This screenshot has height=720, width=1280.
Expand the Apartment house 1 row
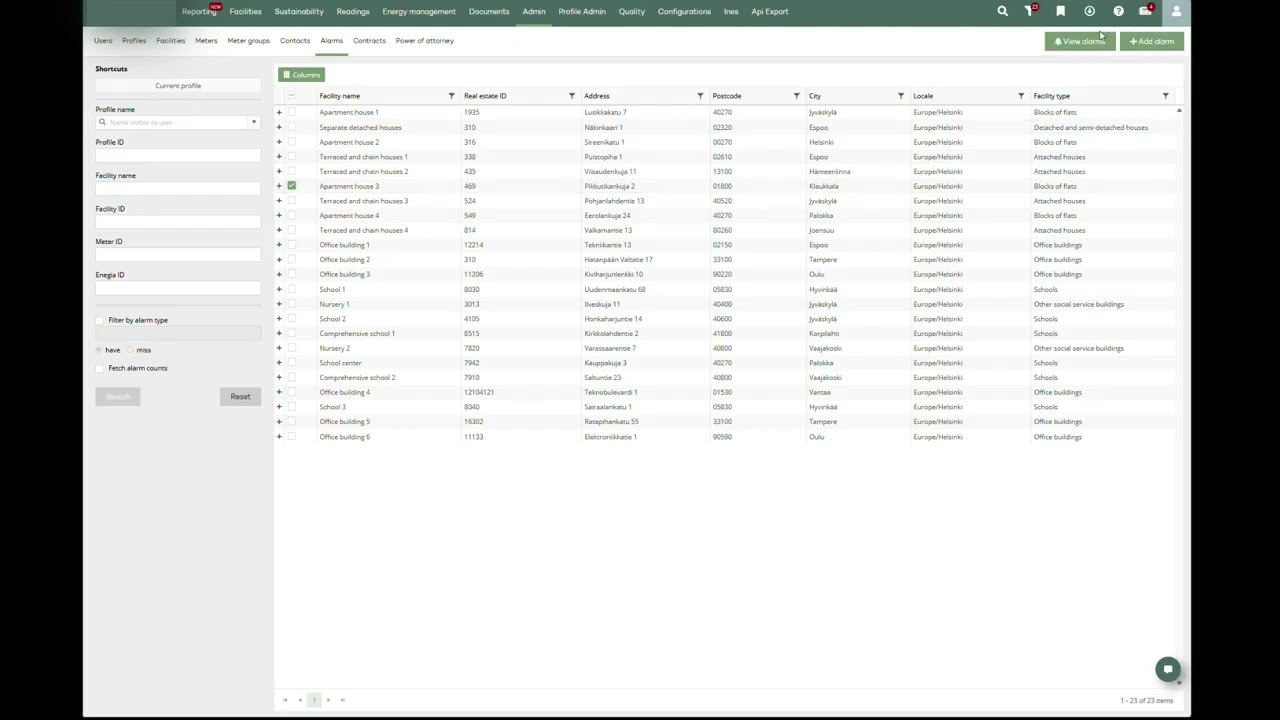[279, 112]
